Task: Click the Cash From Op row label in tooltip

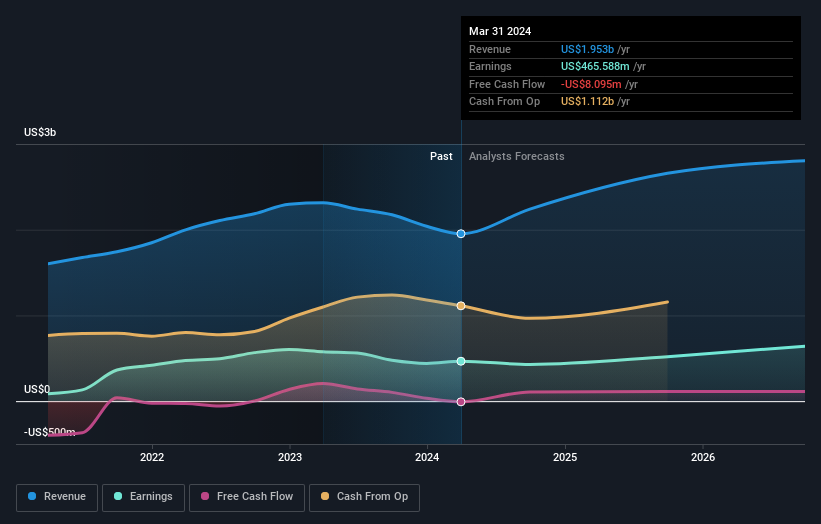Action: [x=504, y=102]
